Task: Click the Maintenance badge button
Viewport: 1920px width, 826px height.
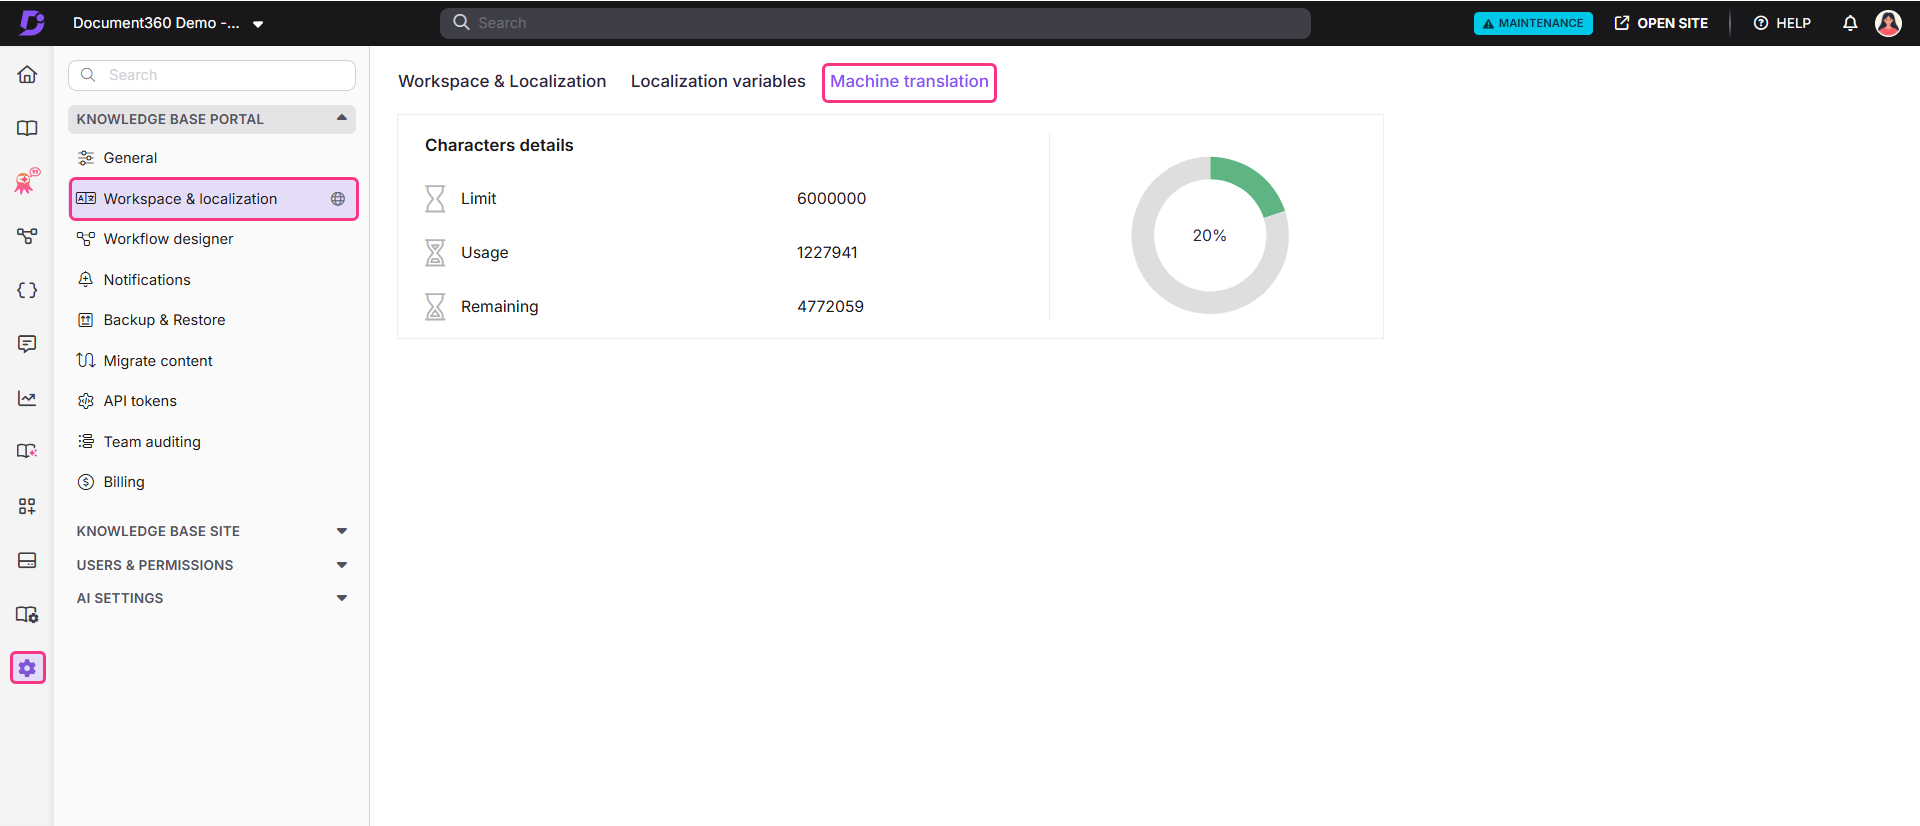Action: tap(1533, 23)
